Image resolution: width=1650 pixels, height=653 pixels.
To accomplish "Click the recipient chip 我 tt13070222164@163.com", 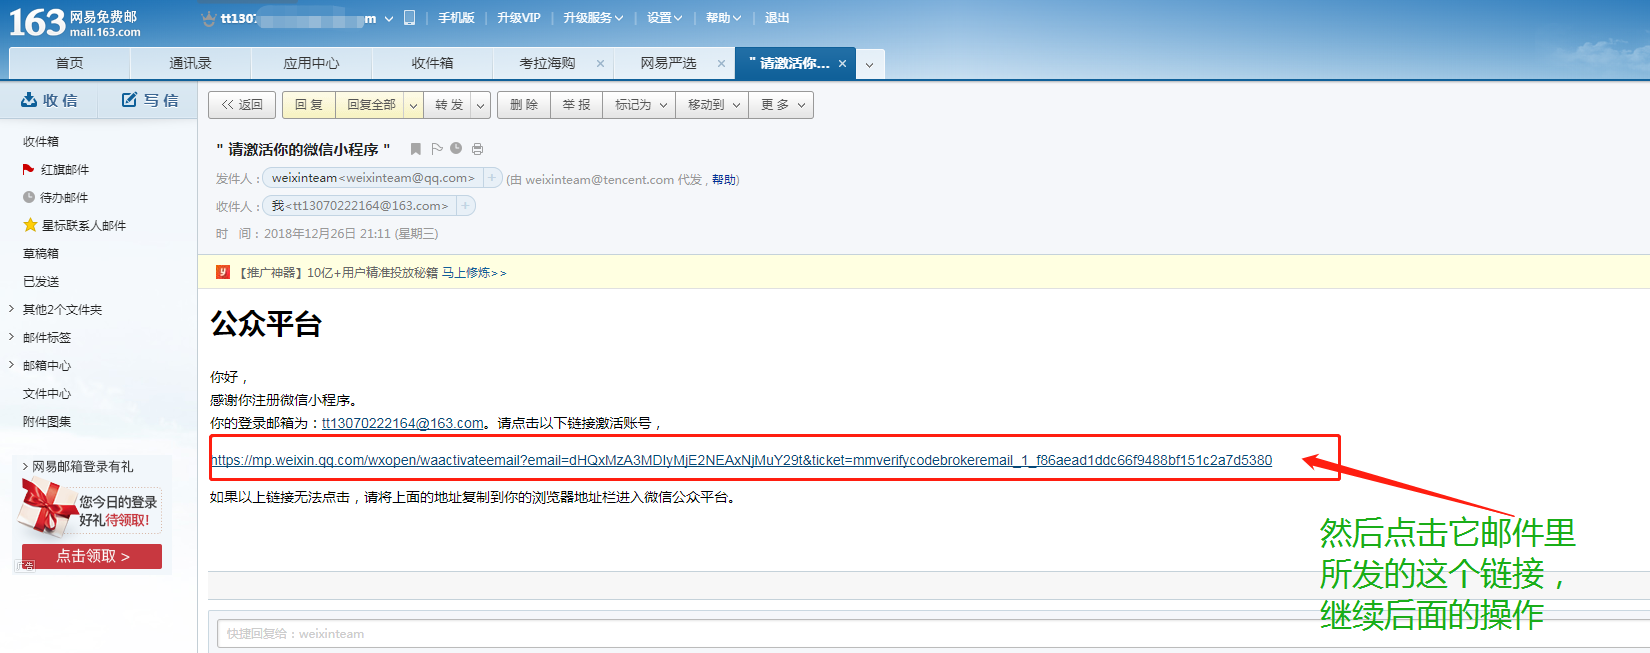I will pyautogui.click(x=360, y=205).
